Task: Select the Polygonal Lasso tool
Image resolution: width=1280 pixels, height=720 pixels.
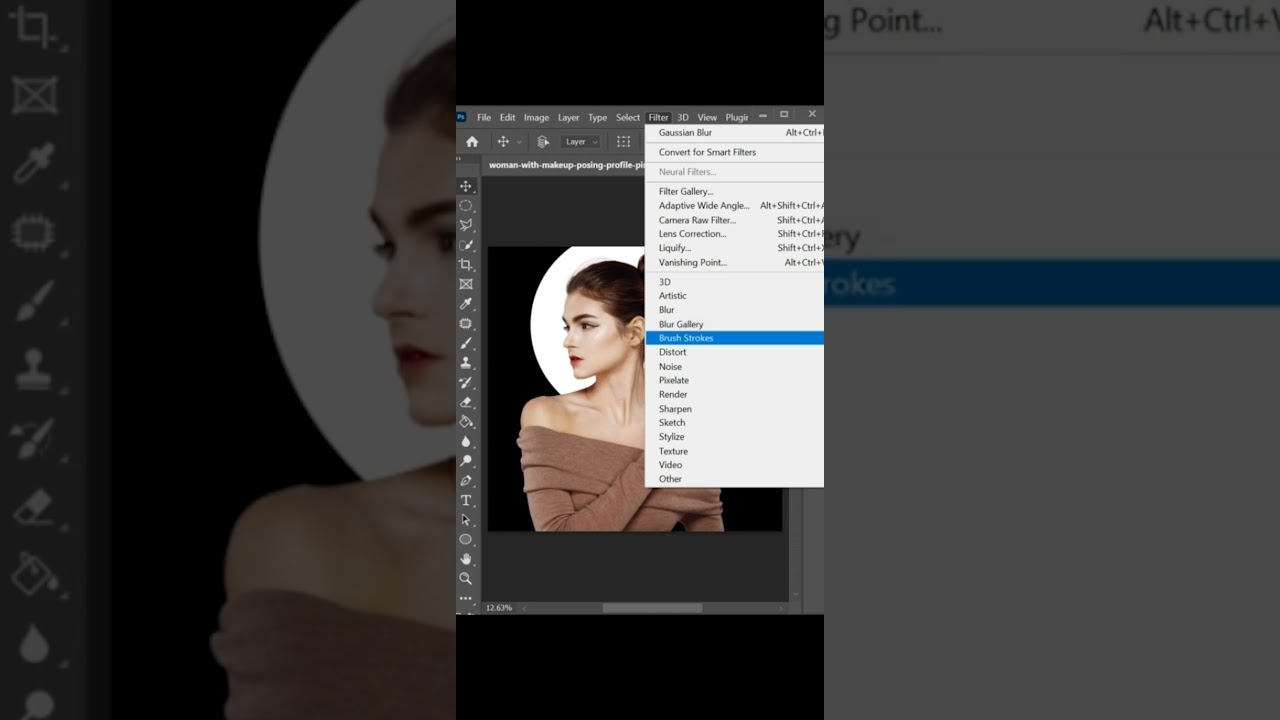Action: 466,225
